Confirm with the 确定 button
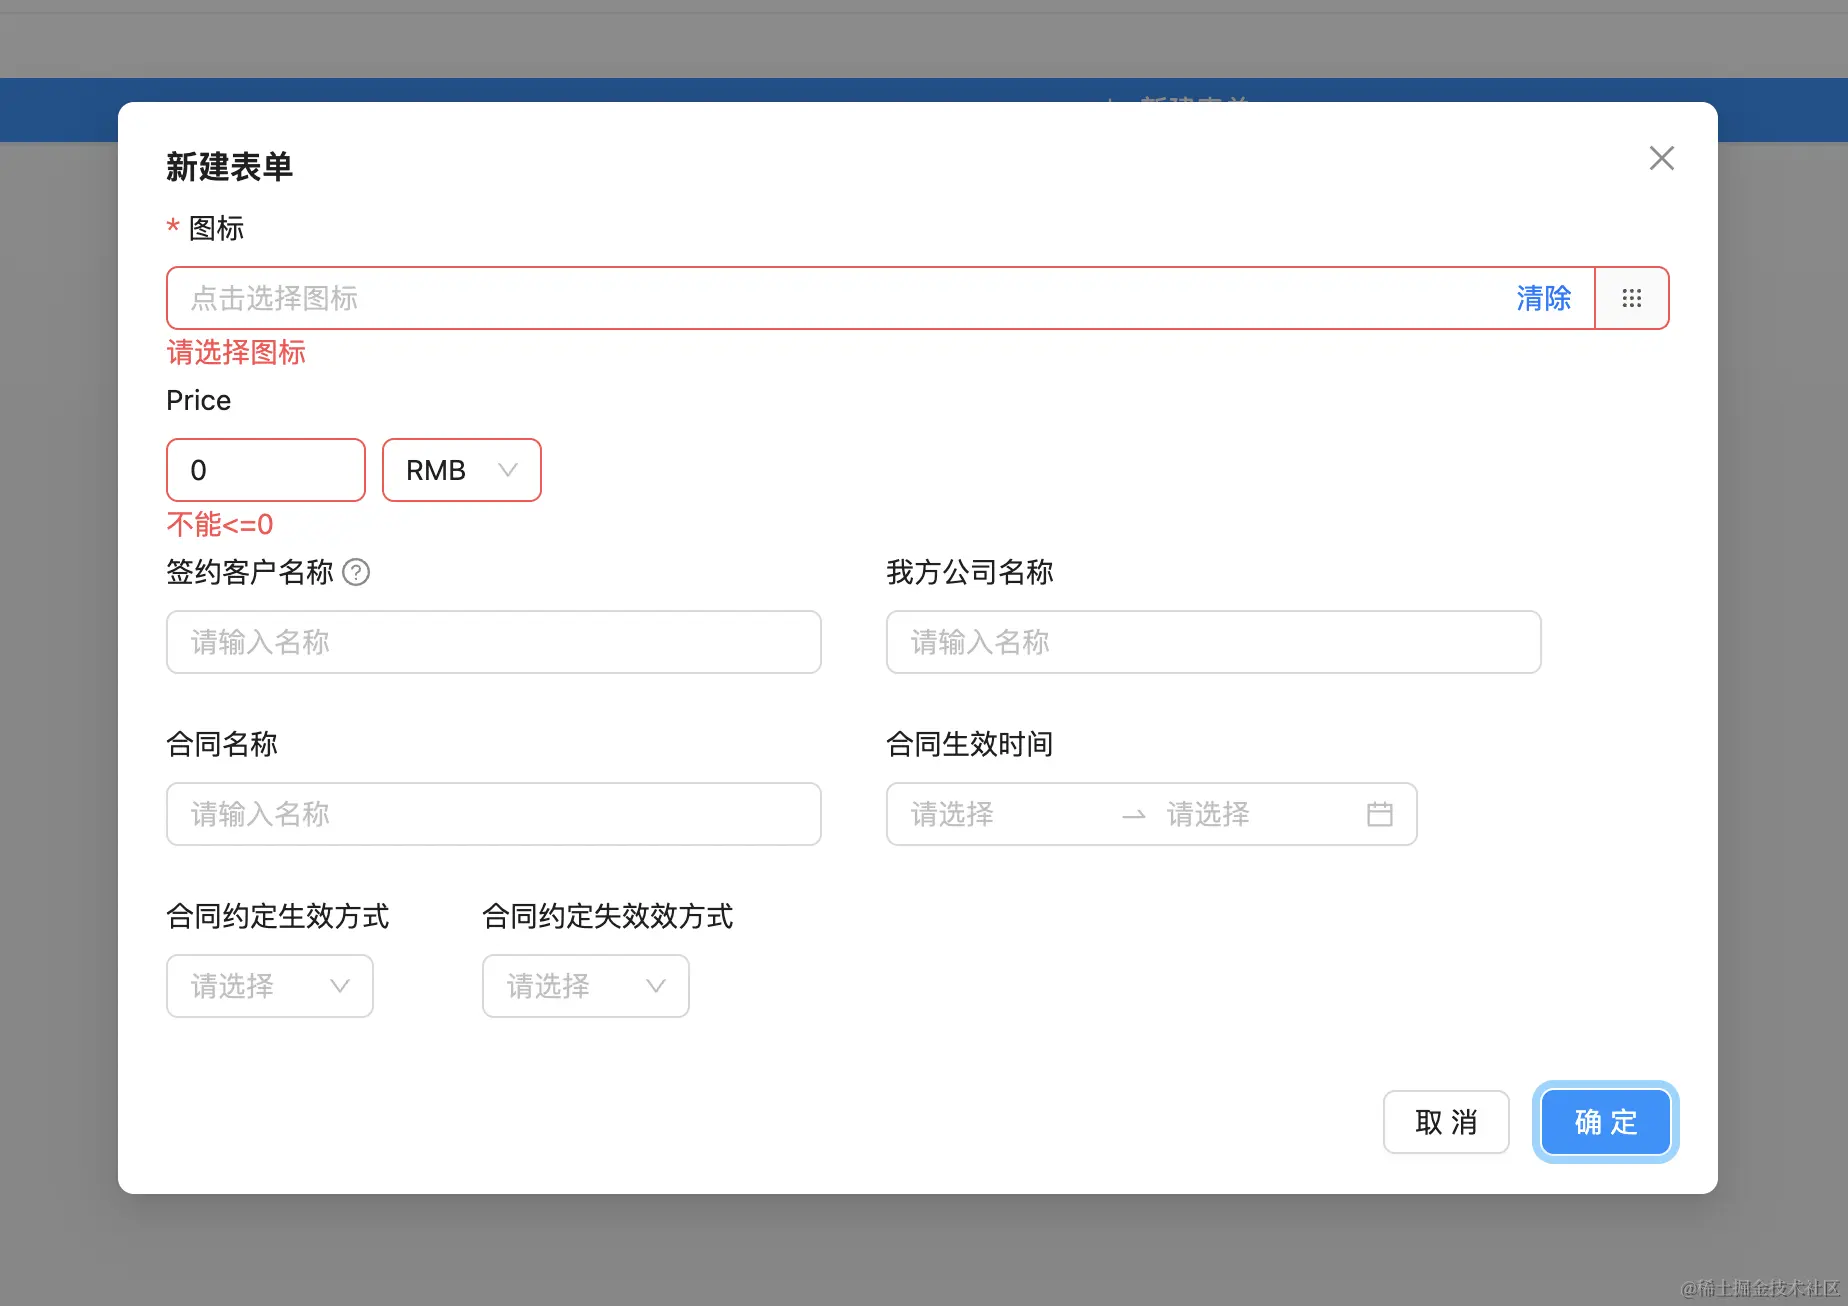This screenshot has height=1306, width=1848. point(1606,1122)
